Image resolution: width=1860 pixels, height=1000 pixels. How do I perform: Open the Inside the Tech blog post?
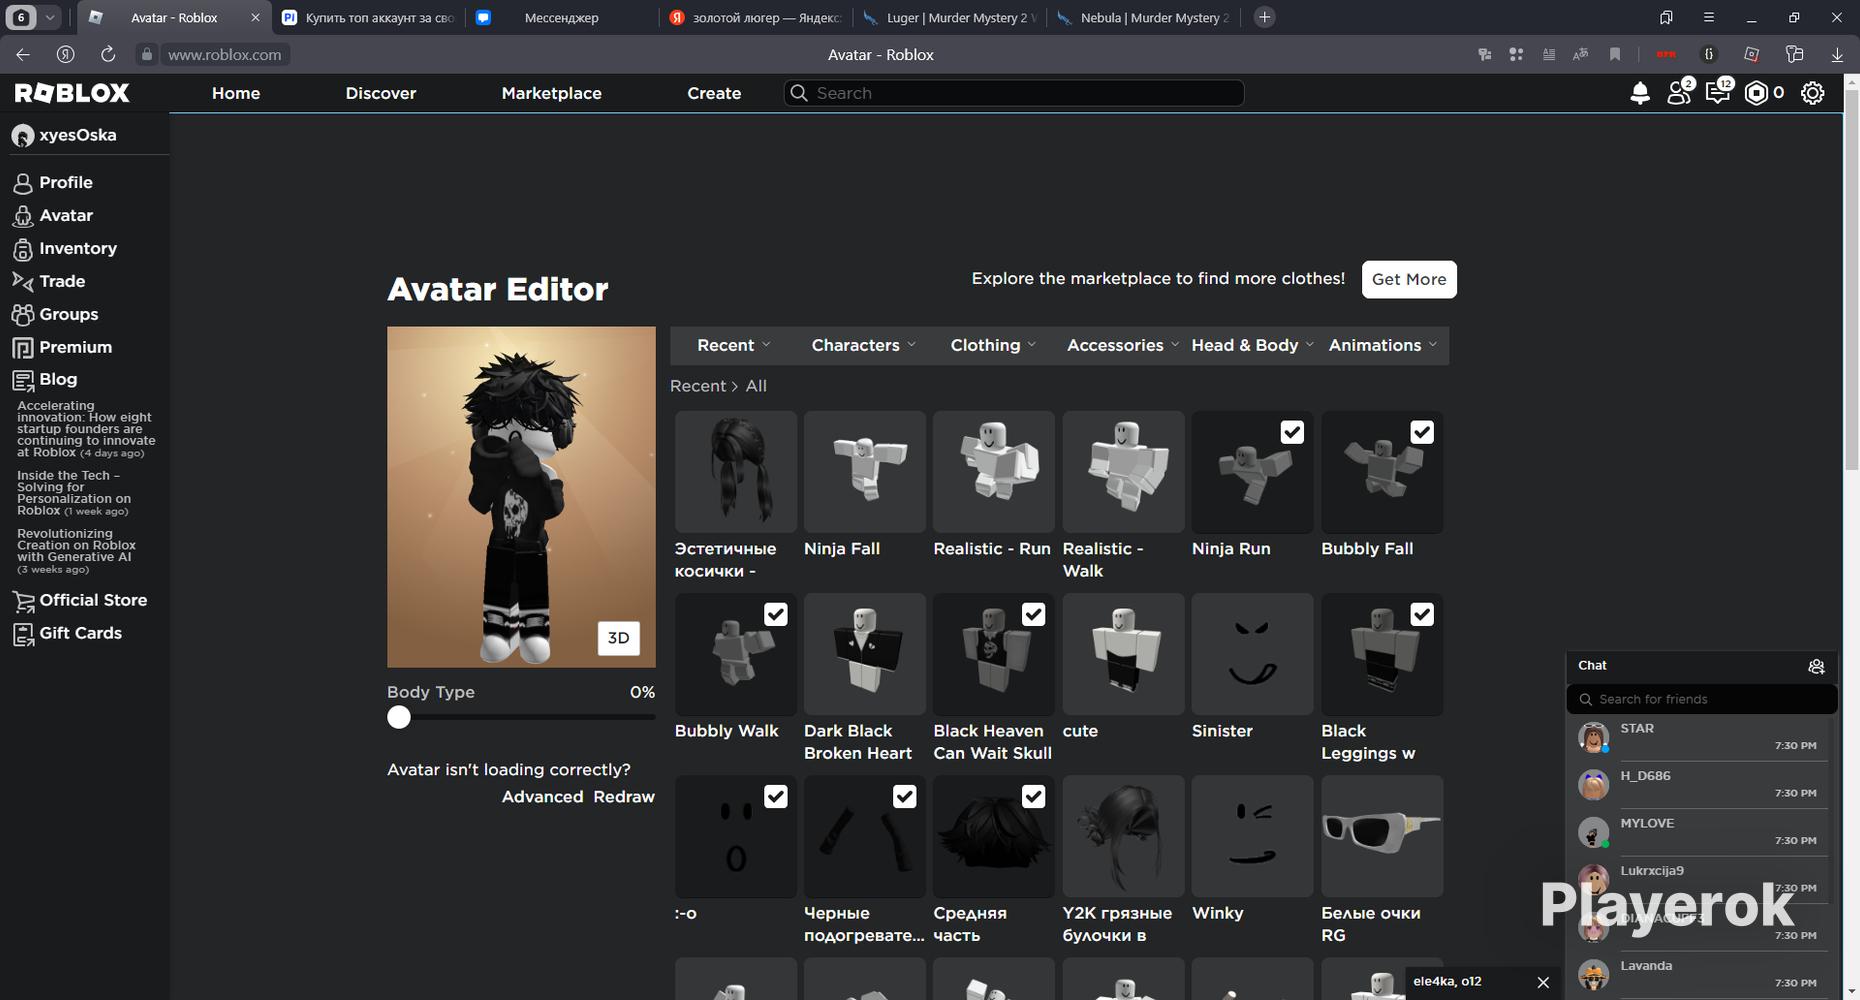[74, 493]
